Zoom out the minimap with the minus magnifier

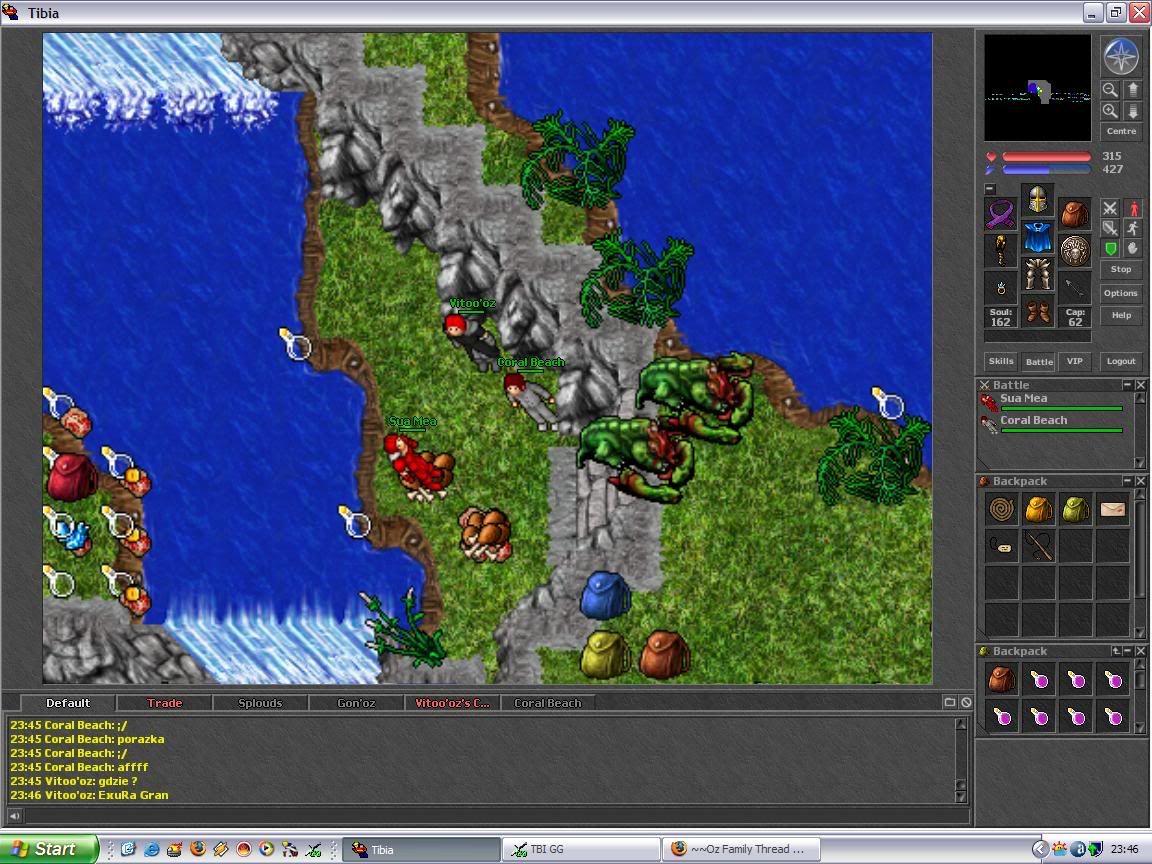pos(1110,90)
